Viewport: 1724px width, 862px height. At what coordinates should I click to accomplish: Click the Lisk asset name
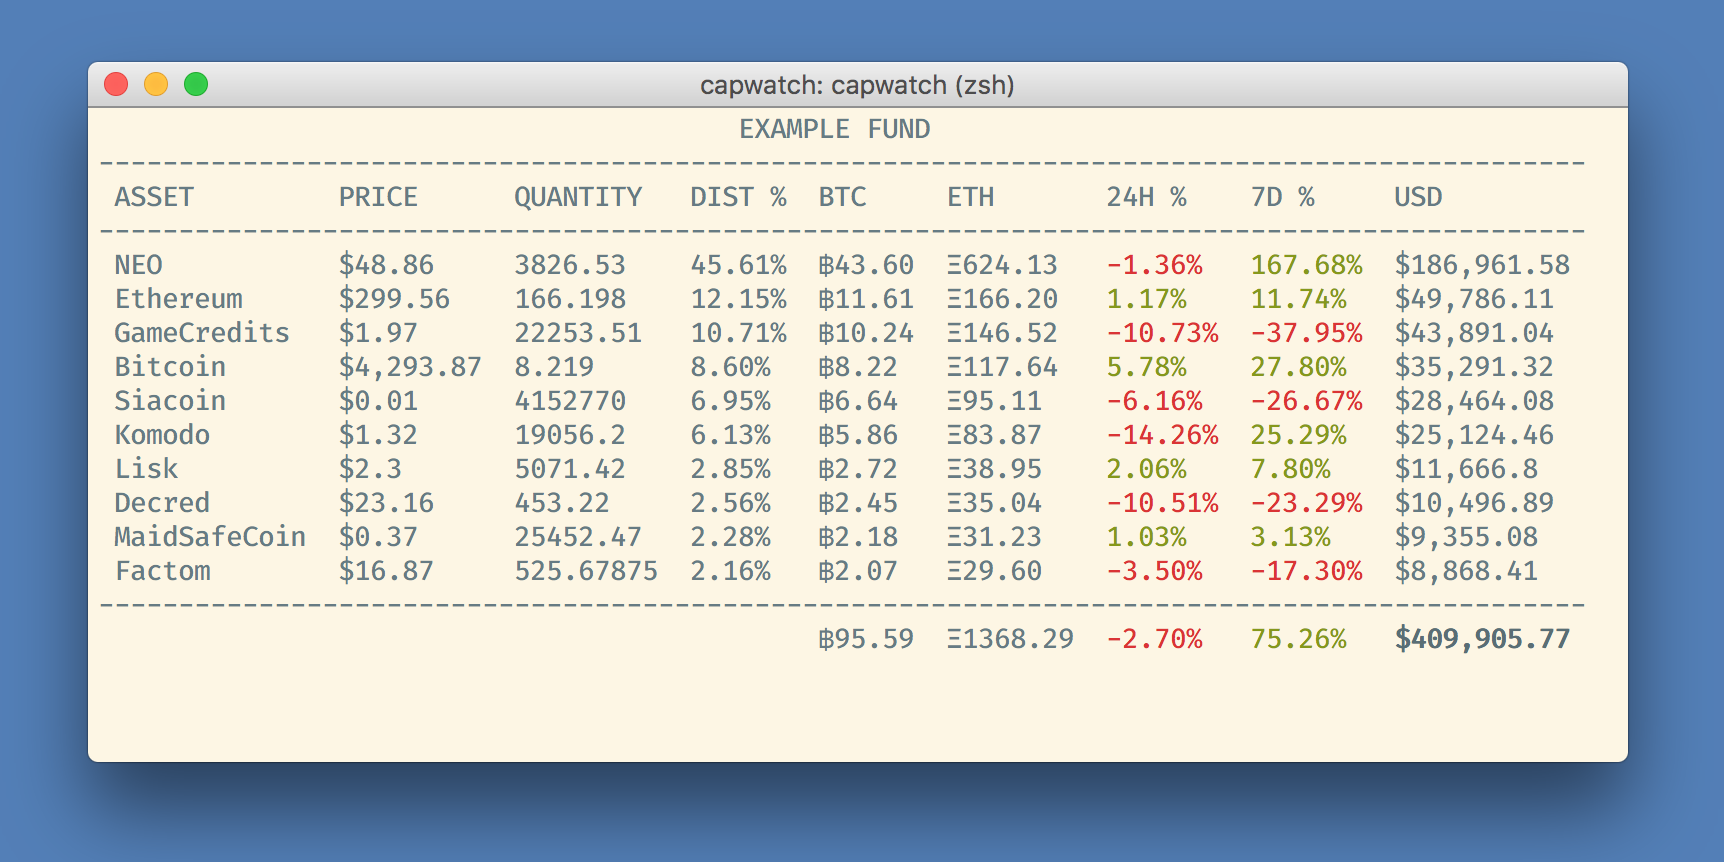[146, 469]
